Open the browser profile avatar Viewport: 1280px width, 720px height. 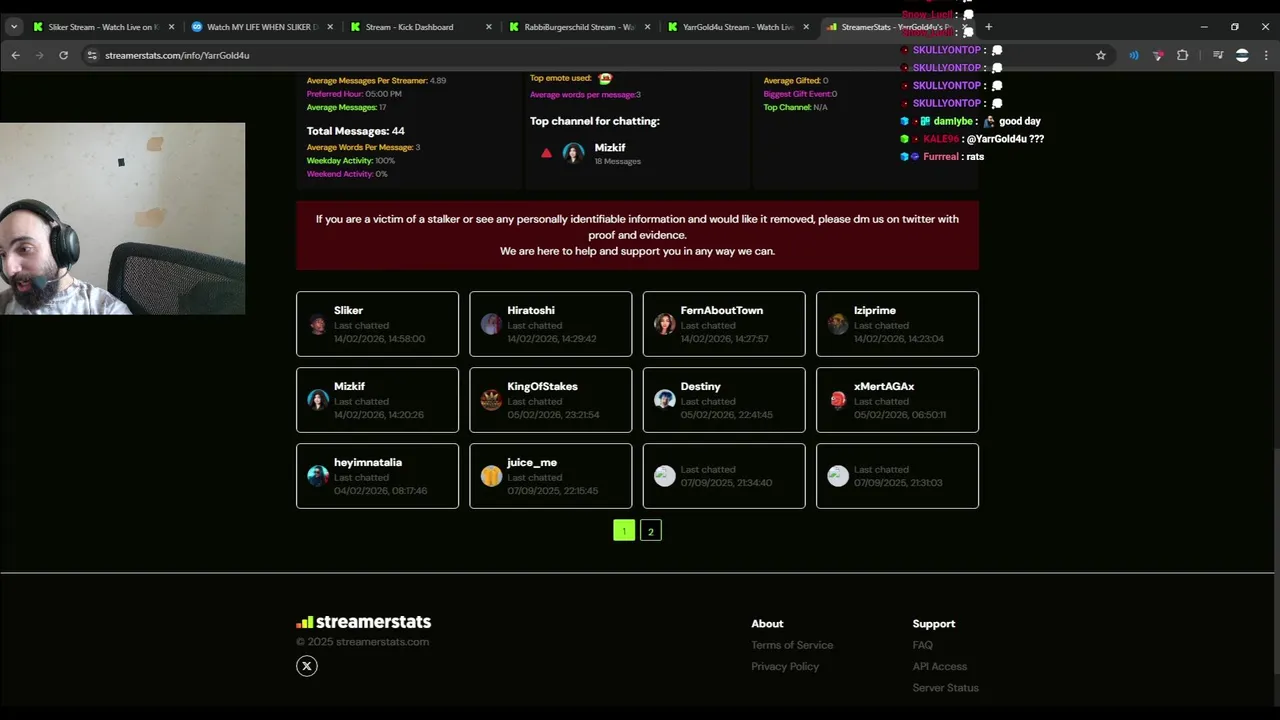tap(1242, 55)
